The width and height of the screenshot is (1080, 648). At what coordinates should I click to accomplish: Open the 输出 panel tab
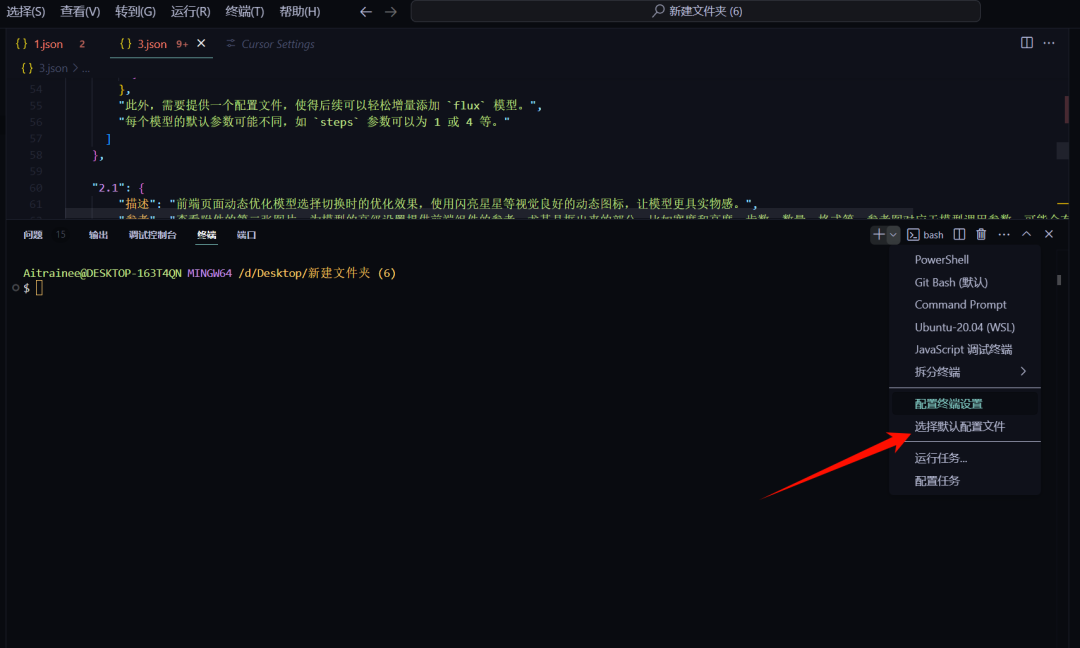tap(98, 235)
